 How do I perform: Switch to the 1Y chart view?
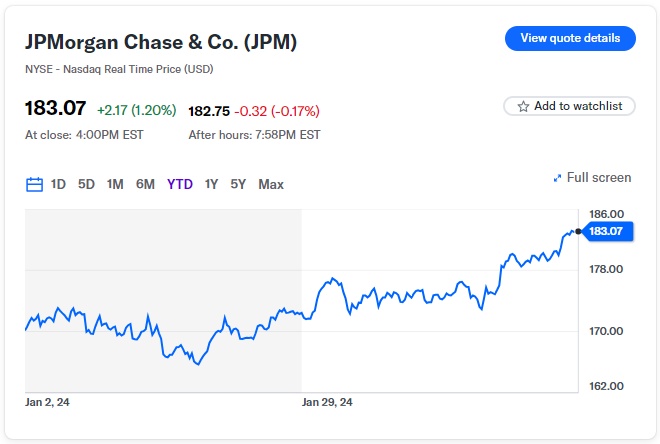(211, 184)
